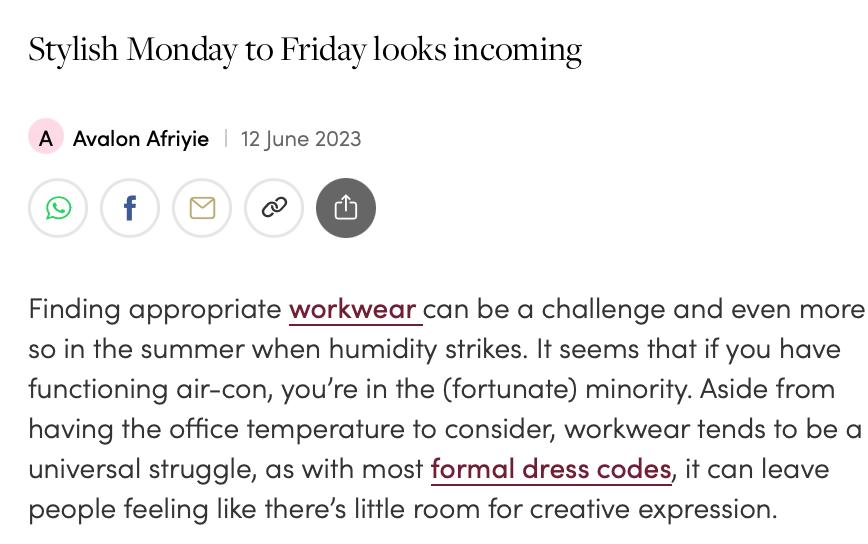The height and width of the screenshot is (544, 868).
Task: Click the 'Stylish Monday to Friday' headline
Action: point(305,49)
